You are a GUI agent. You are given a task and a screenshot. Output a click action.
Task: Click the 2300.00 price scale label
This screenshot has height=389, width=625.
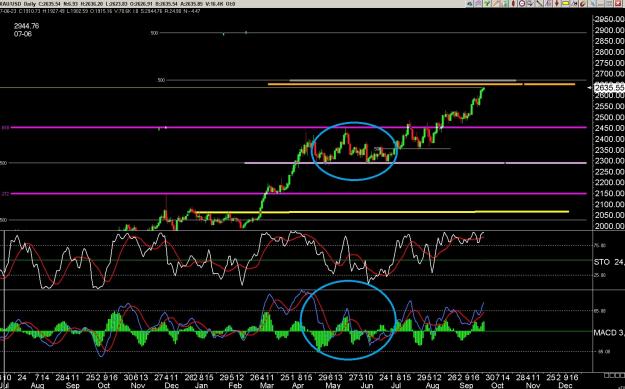[609, 161]
